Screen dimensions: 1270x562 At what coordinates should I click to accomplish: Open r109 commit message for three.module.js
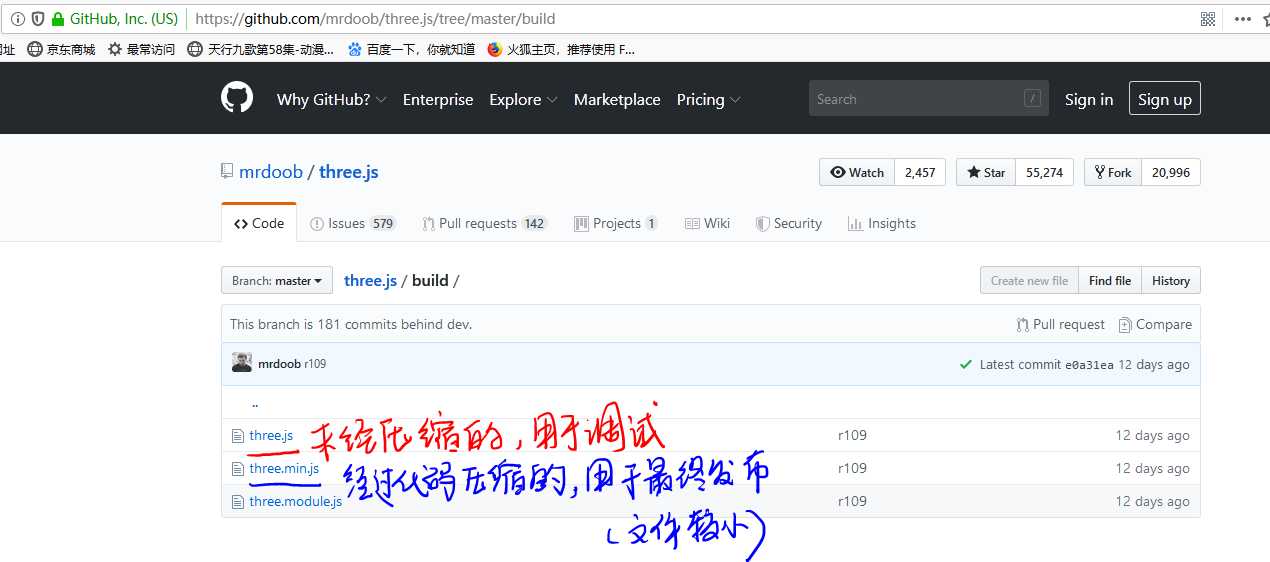tap(852, 501)
